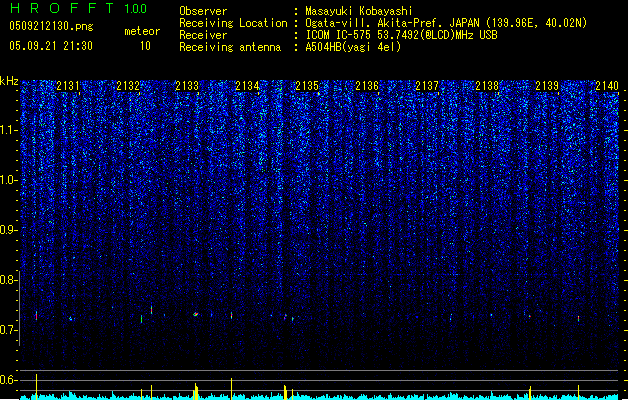Screen dimensions: 629x400
Task: Click the Ogata-vill. Akita-Pref. JAPAN location text
Action: (446, 23)
